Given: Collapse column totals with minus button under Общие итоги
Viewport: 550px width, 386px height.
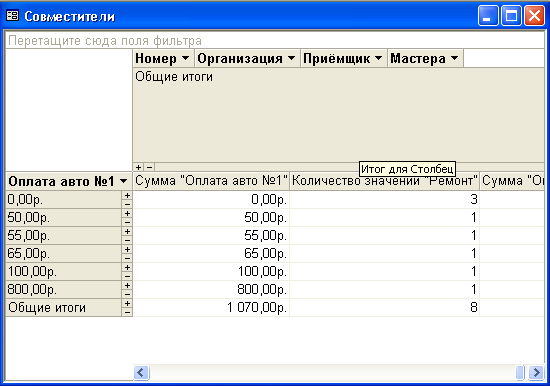Looking at the screenshot, I should 149,167.
